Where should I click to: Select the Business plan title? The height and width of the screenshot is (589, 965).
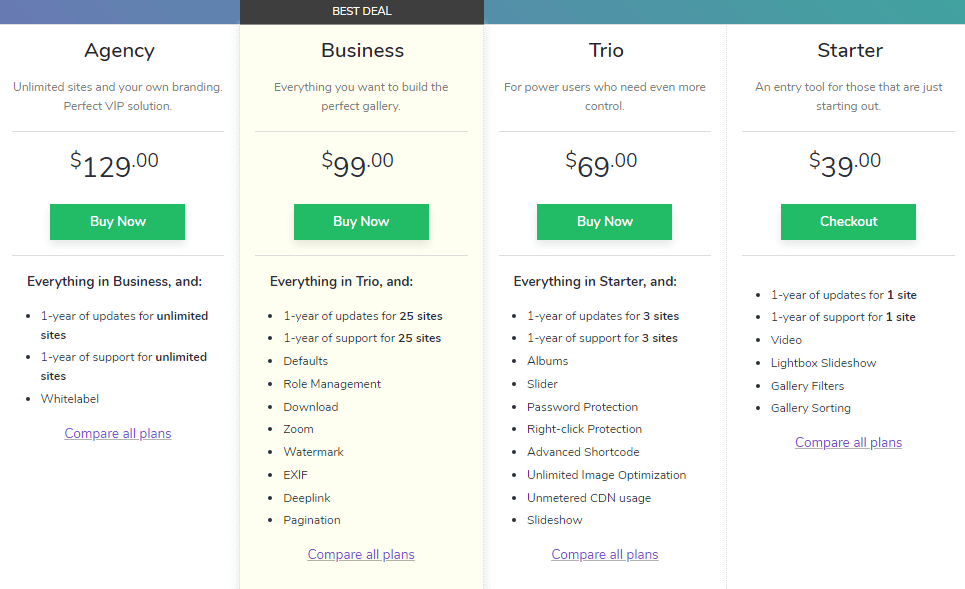click(362, 50)
